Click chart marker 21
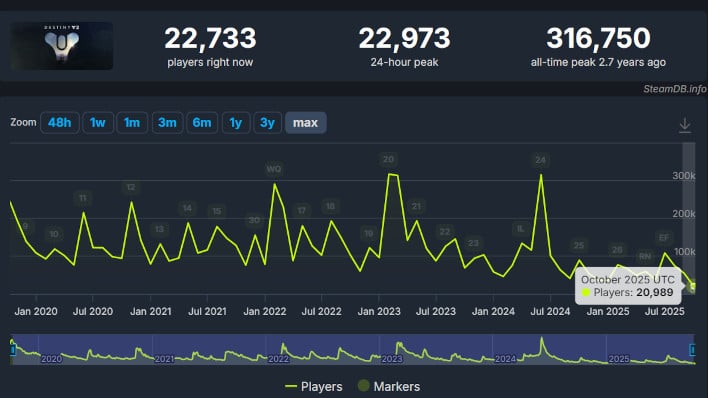This screenshot has width=708, height=398. [416, 206]
